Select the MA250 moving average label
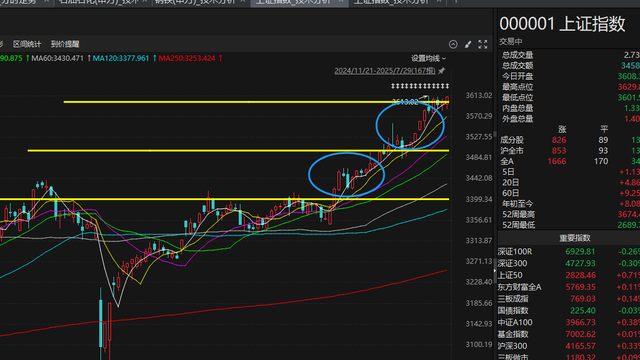Image resolution: width=640 pixels, height=360 pixels. tap(187, 58)
